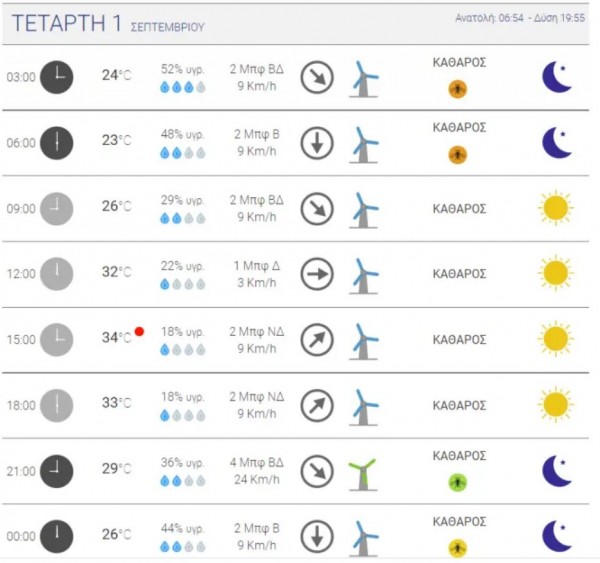Click the moon icon in 03:00 row
Viewport: 600px width, 563px height.
(556, 76)
